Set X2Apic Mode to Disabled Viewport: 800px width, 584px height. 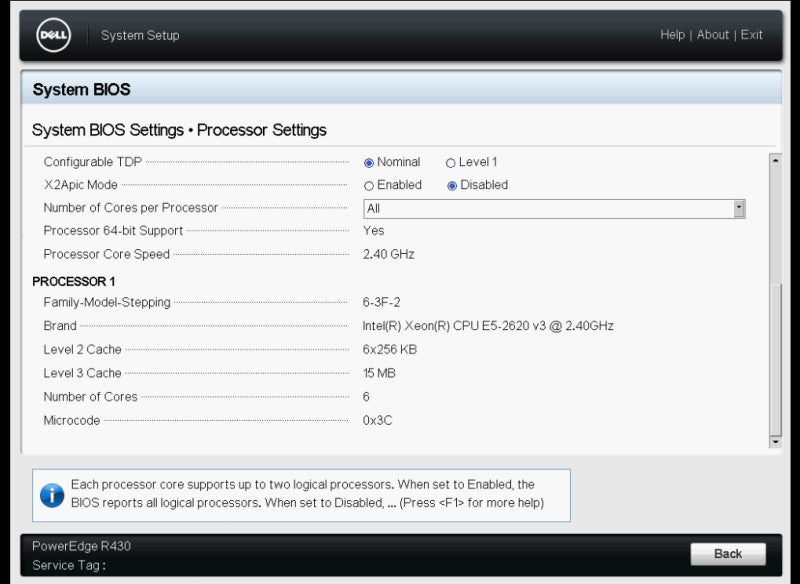click(452, 186)
